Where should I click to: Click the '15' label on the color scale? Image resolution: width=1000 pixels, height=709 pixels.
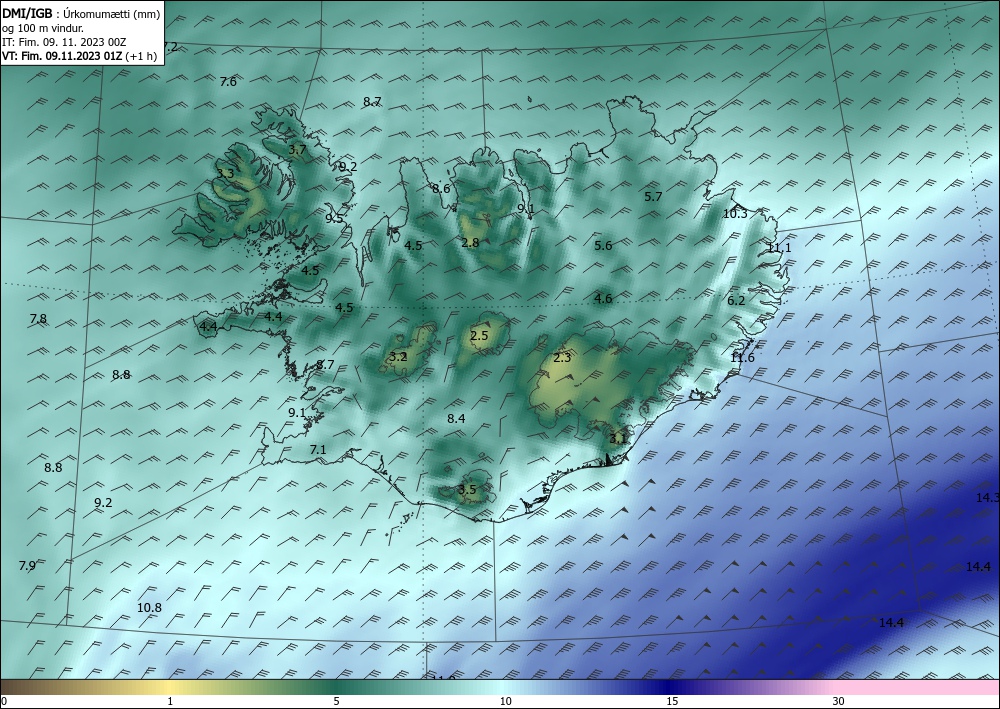[672, 702]
